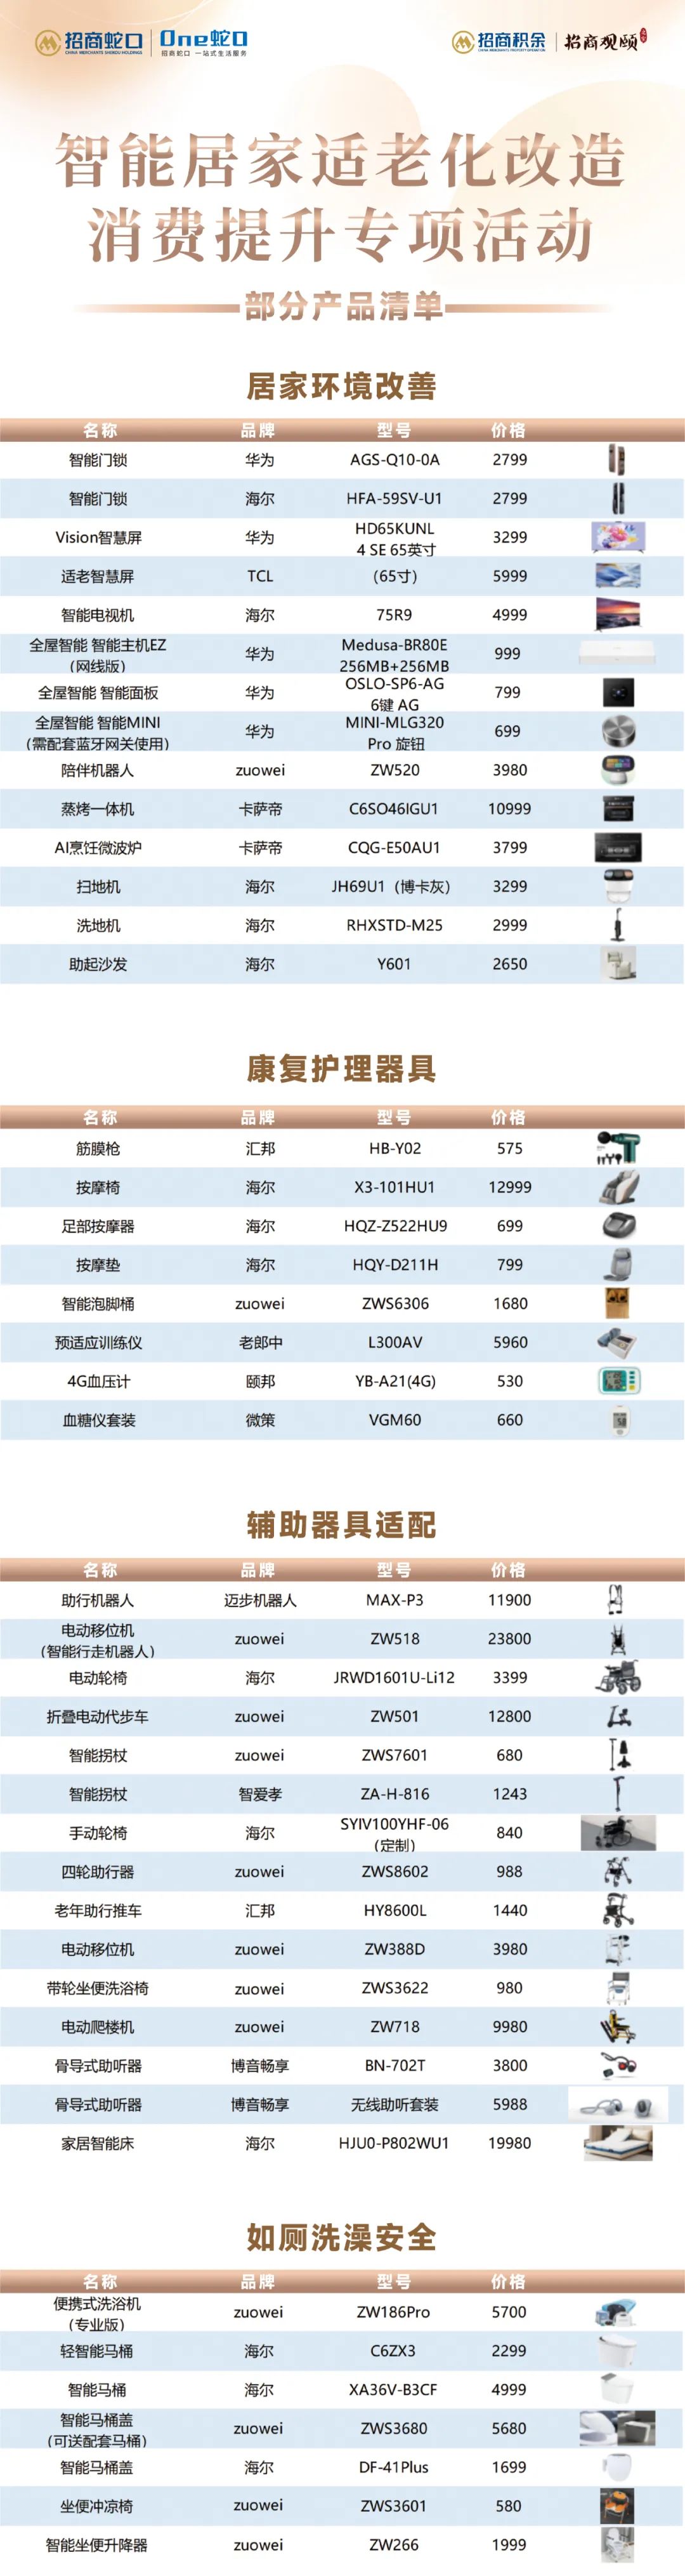Open the 助起沙发 Y601 photo
Viewport: 685px width, 2576px height.
tap(618, 964)
